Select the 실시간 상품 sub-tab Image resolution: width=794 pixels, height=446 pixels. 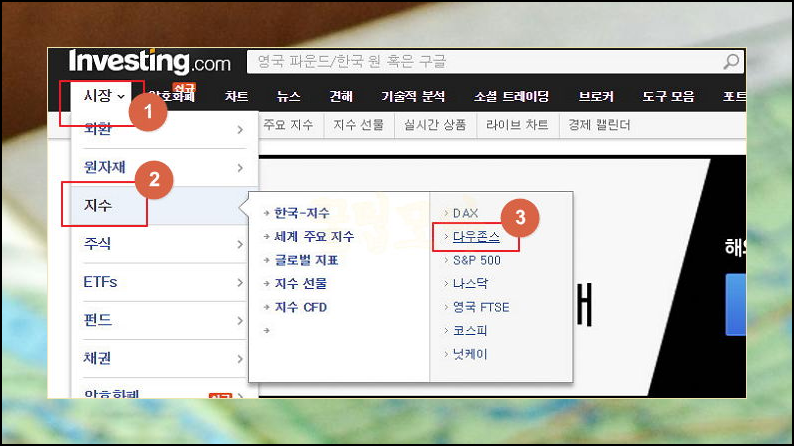coord(435,125)
